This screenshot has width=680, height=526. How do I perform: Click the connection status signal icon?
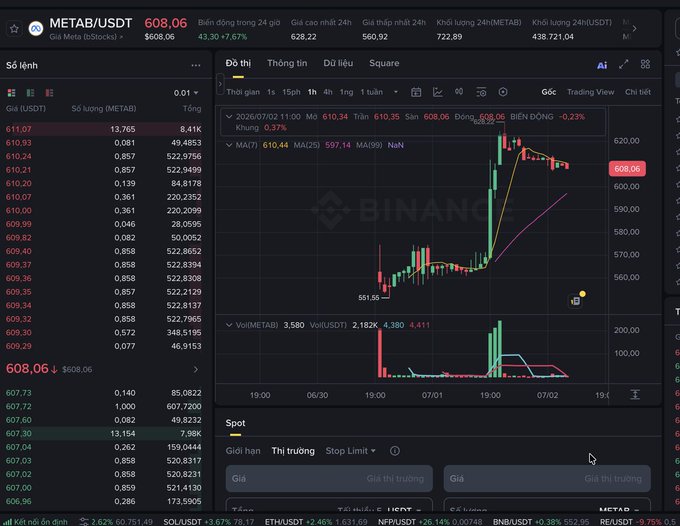tap(7, 522)
